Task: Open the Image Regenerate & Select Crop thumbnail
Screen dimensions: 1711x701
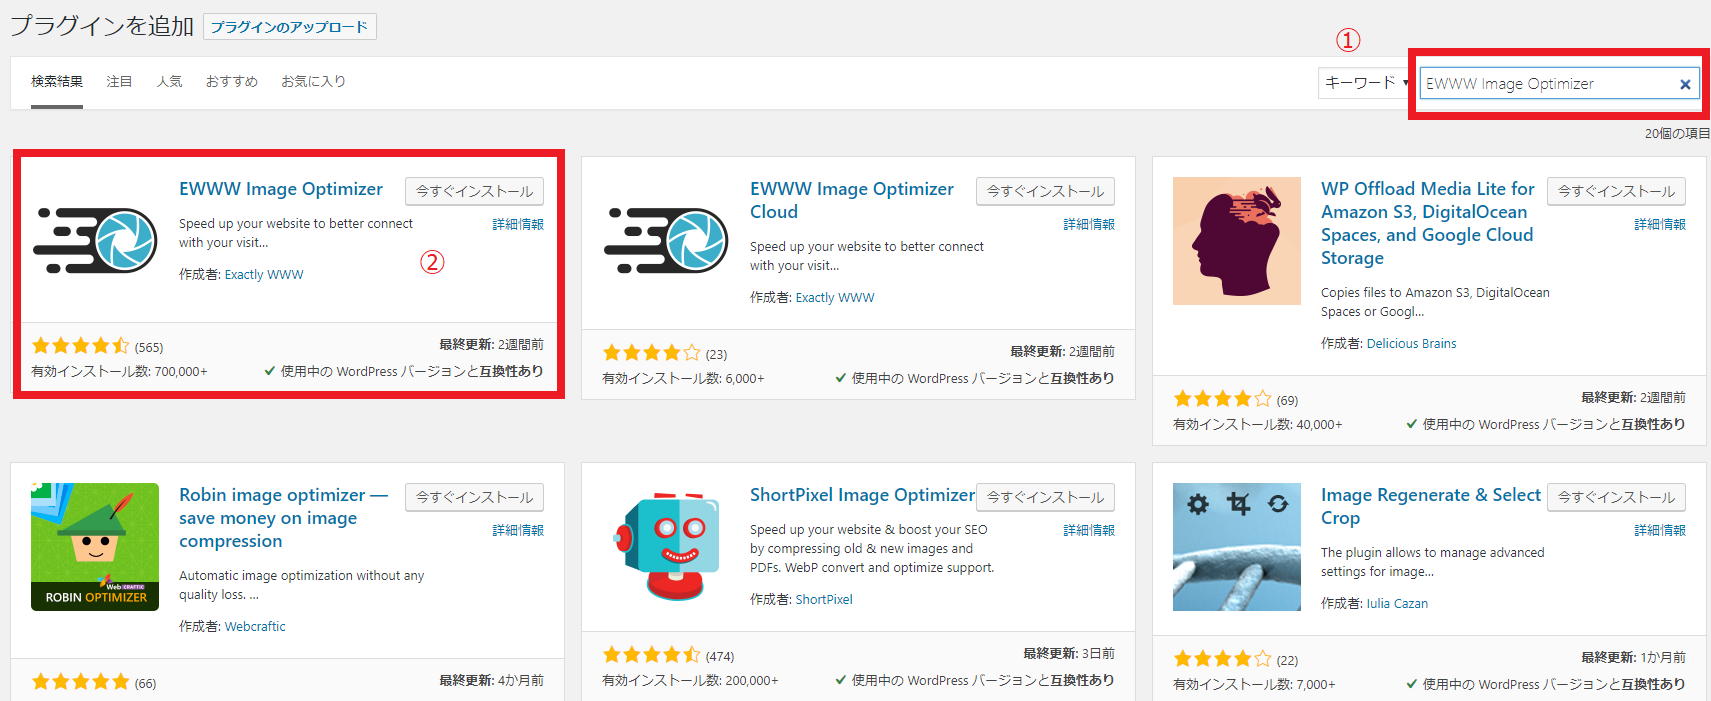Action: (1236, 546)
